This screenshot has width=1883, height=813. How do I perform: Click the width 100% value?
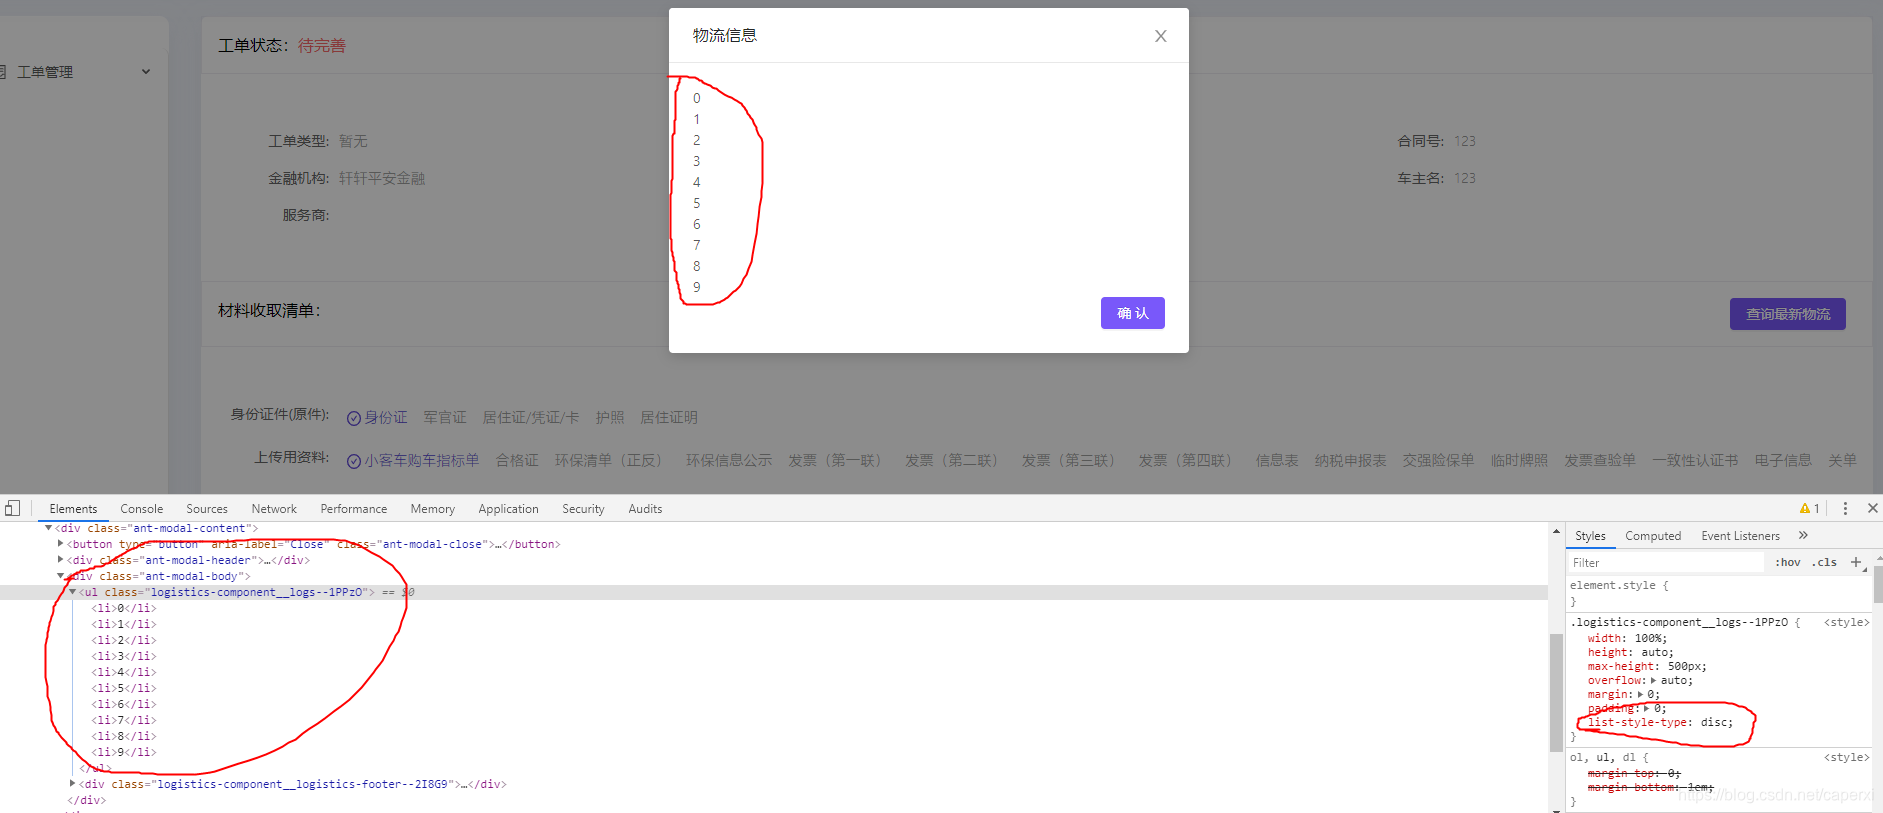click(1648, 638)
